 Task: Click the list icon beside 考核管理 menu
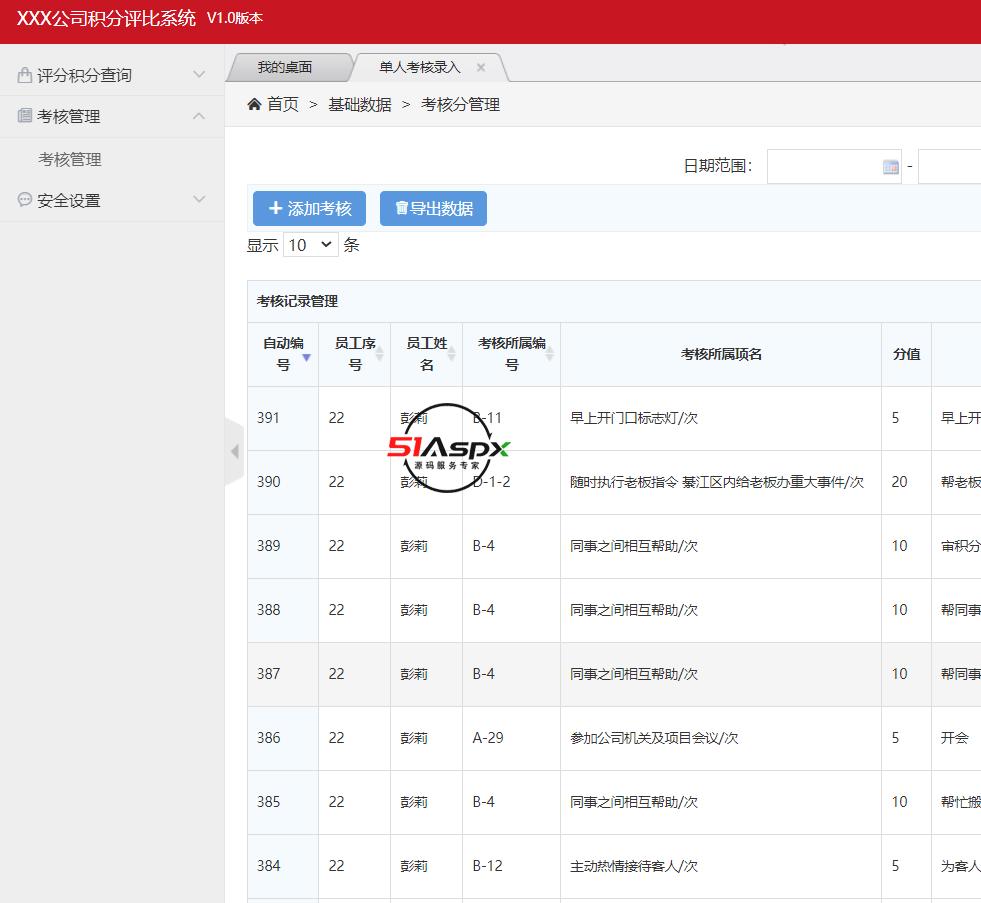point(24,116)
